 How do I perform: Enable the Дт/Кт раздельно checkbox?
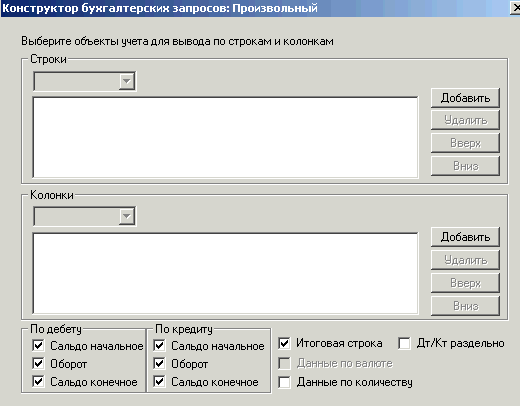pyautogui.click(x=404, y=343)
